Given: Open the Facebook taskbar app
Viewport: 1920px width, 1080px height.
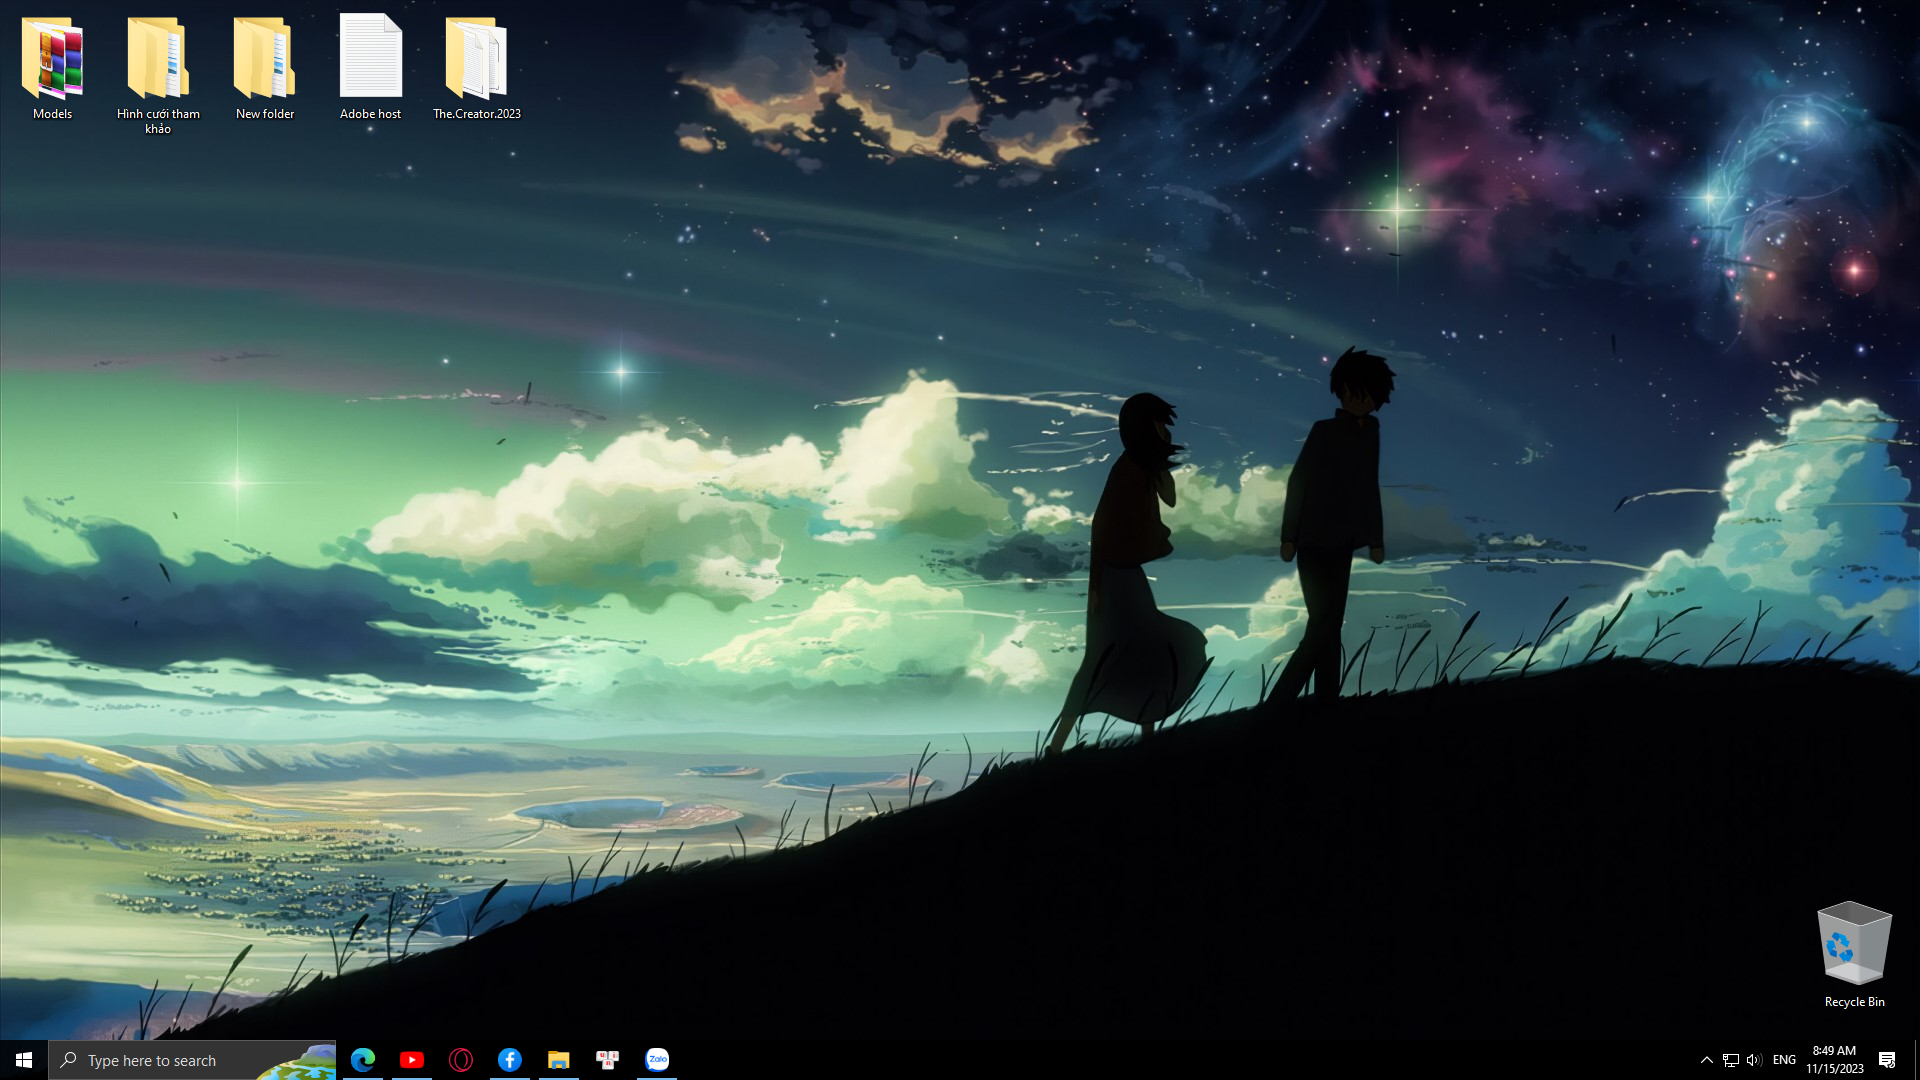Looking at the screenshot, I should (510, 1060).
